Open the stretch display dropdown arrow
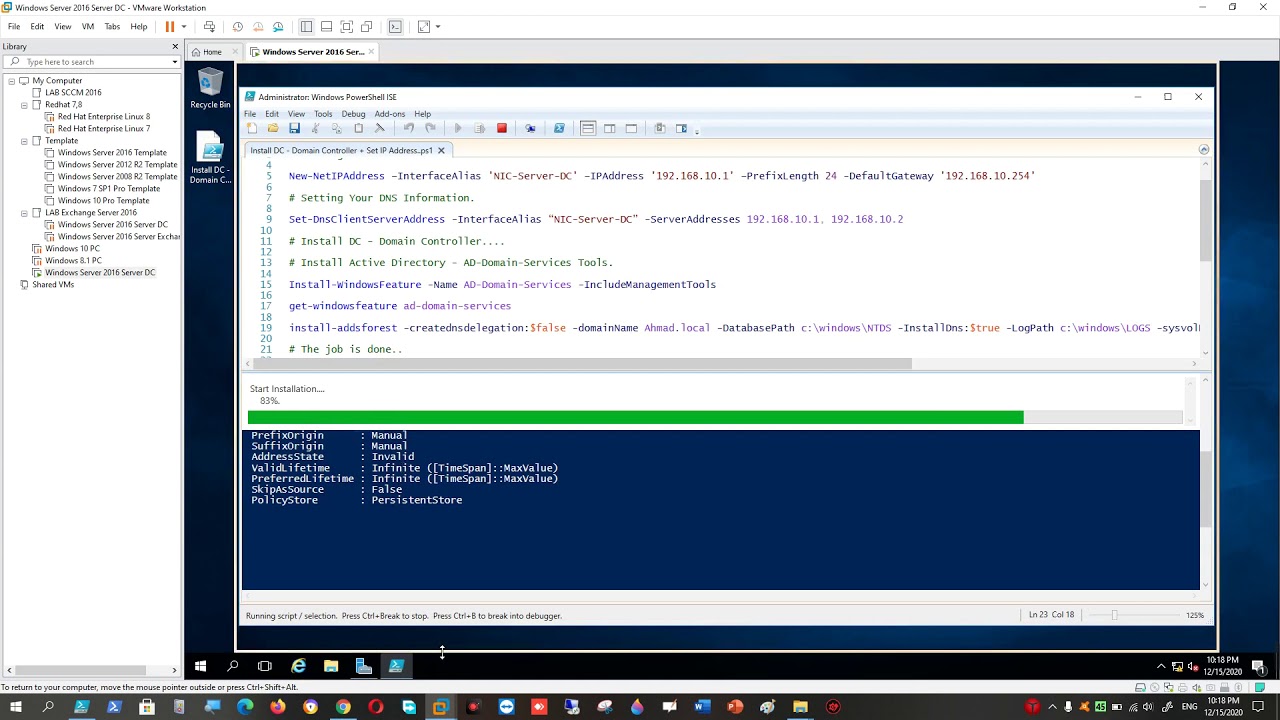The width and height of the screenshot is (1280, 720). point(438,27)
